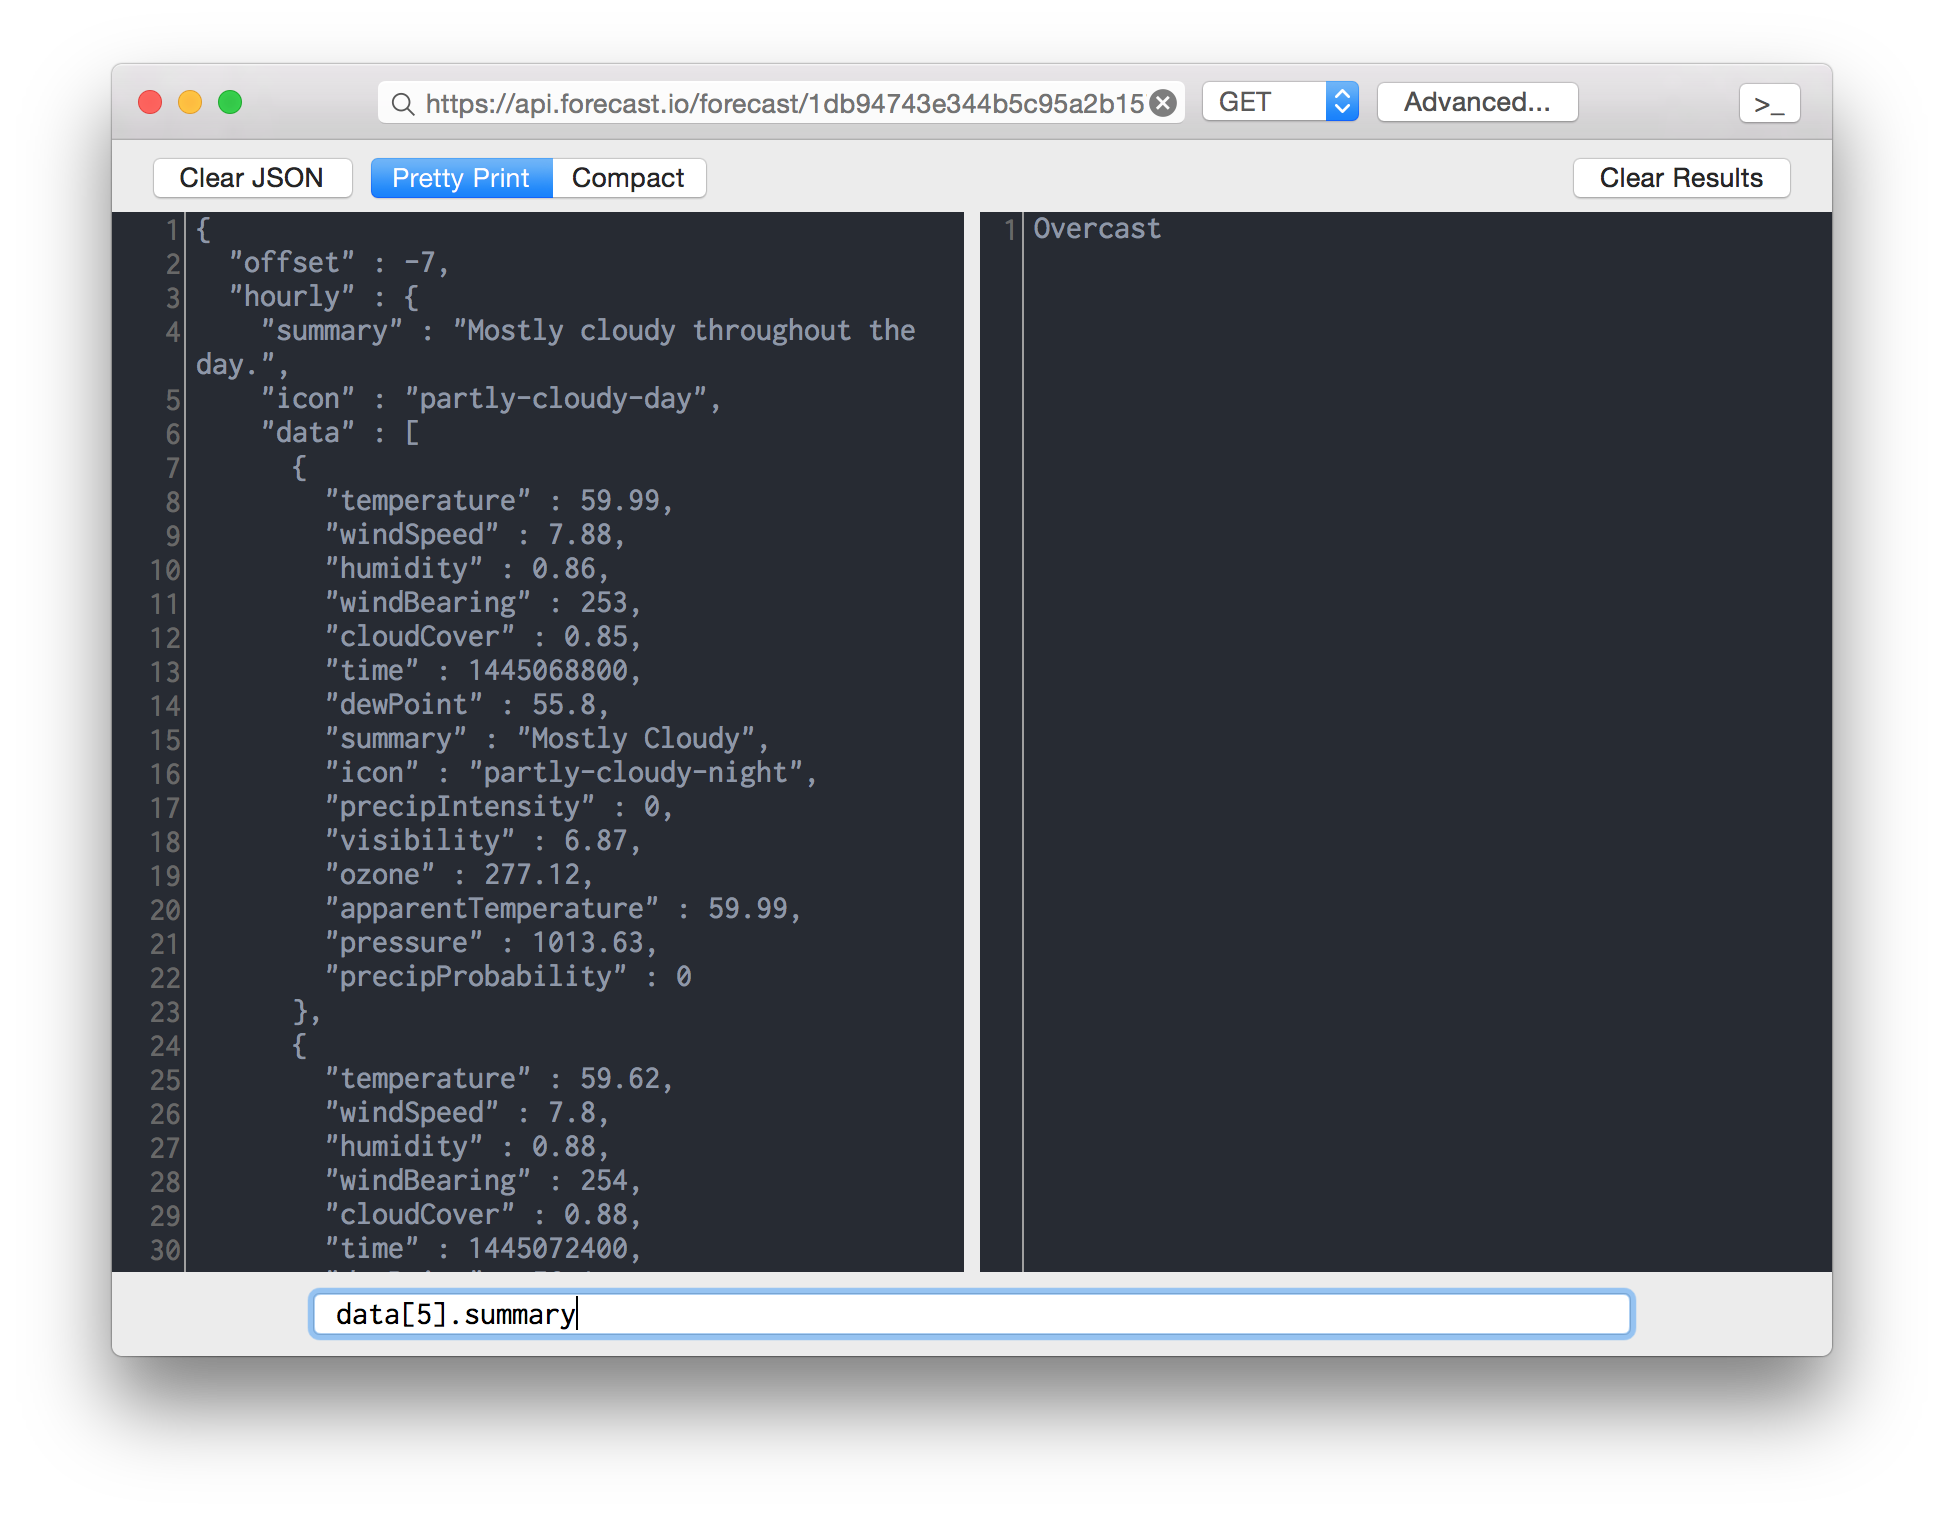
Task: Click the blue stepper arrows on GET
Action: [x=1342, y=102]
